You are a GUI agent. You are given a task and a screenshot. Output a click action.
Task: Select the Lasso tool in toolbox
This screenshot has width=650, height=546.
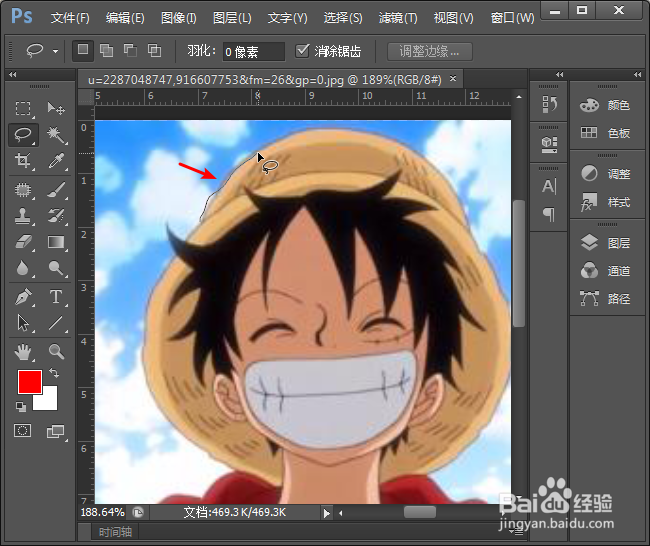coord(23,135)
